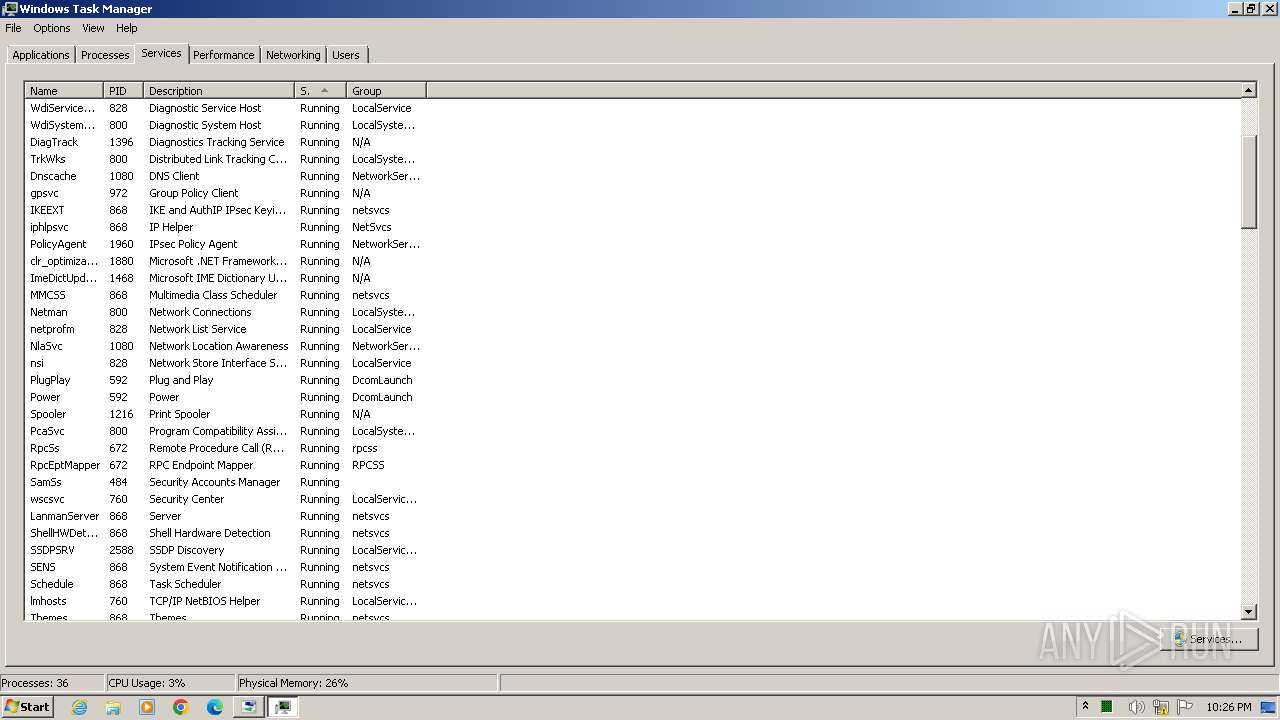Sort by the Status column header
This screenshot has width=1280, height=720.
(x=320, y=90)
